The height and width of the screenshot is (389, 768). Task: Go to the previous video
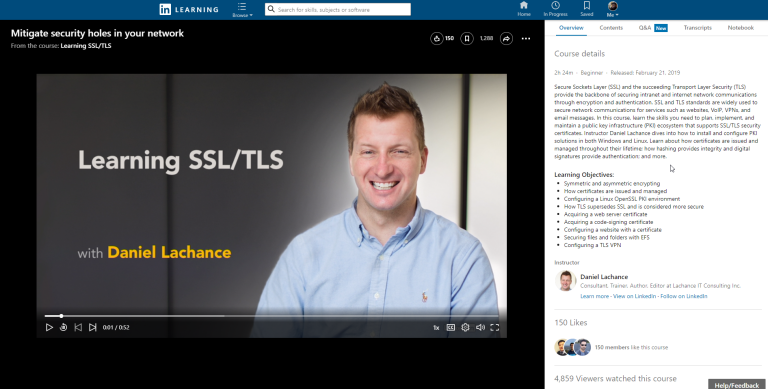click(x=78, y=327)
